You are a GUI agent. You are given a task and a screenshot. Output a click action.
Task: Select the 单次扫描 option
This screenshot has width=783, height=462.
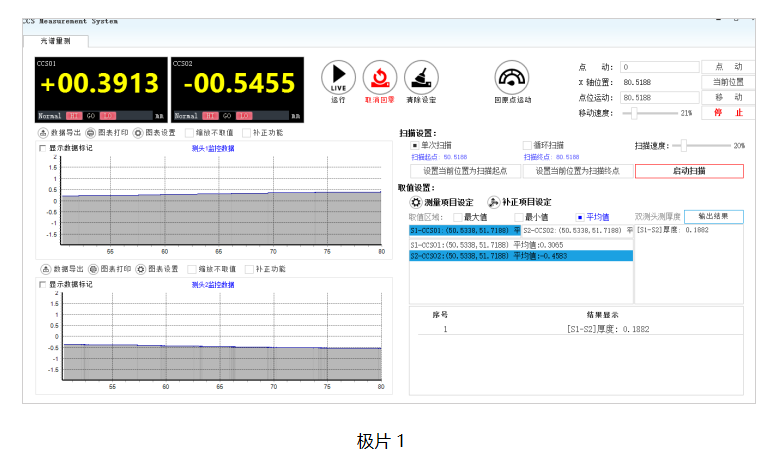(x=414, y=145)
